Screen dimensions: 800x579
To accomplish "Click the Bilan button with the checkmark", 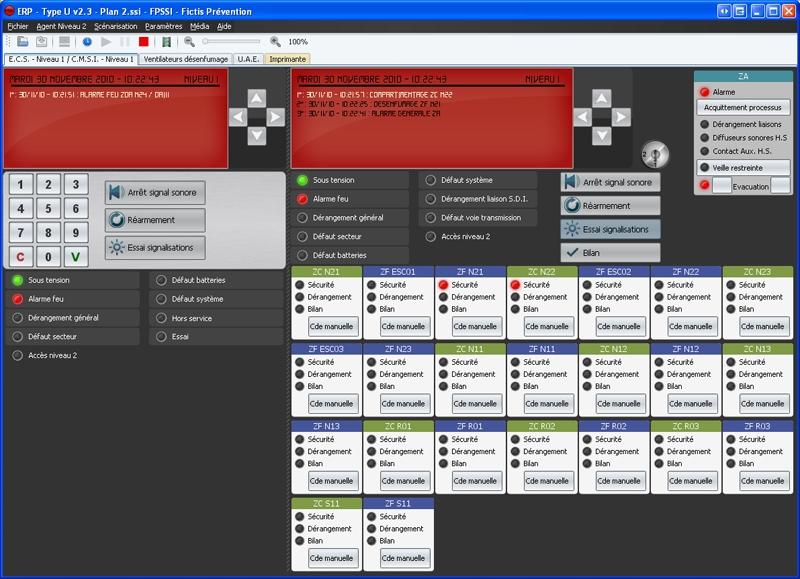I will 610,253.
